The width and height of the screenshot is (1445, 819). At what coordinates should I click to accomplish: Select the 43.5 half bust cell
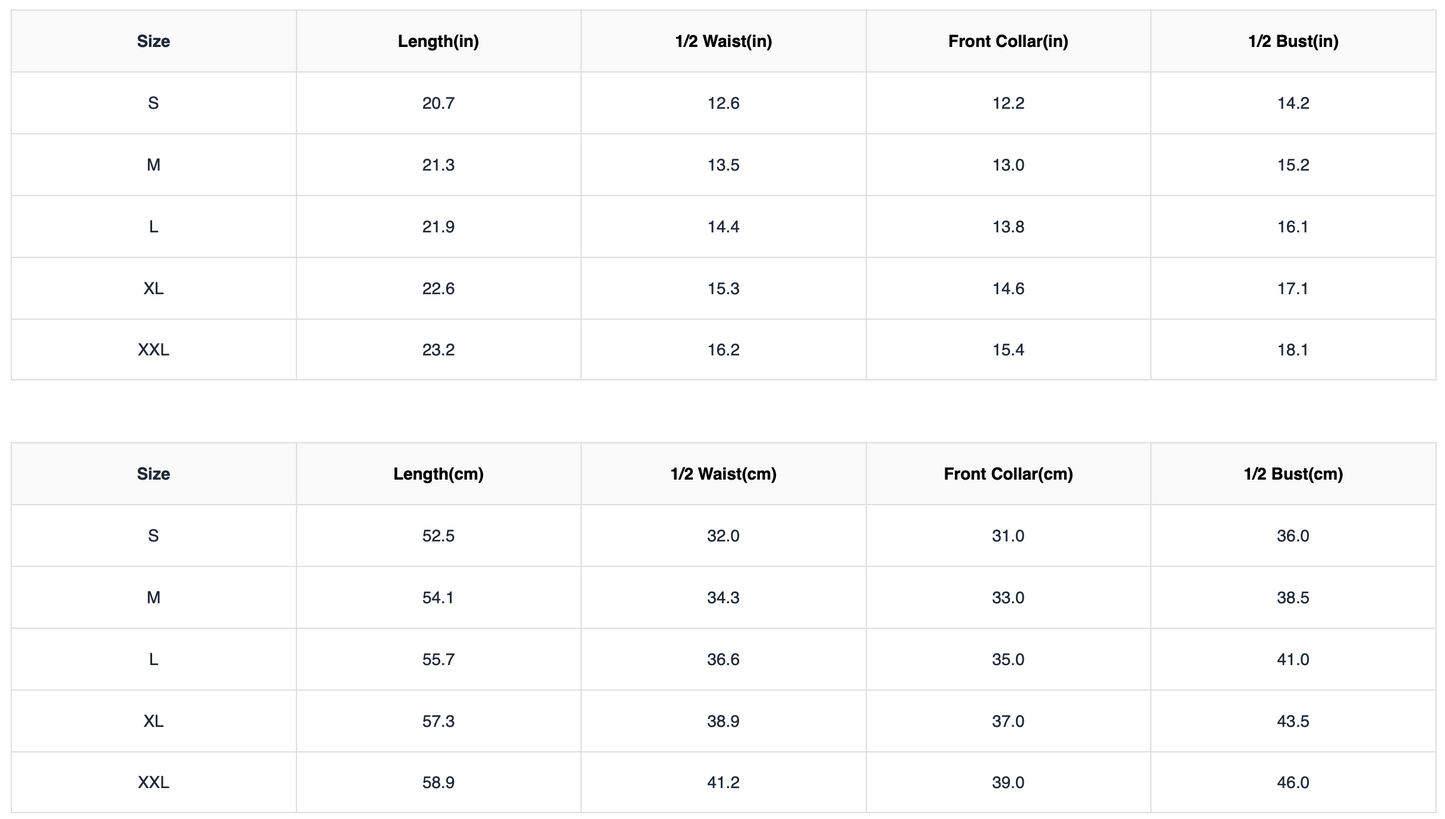coord(1293,722)
